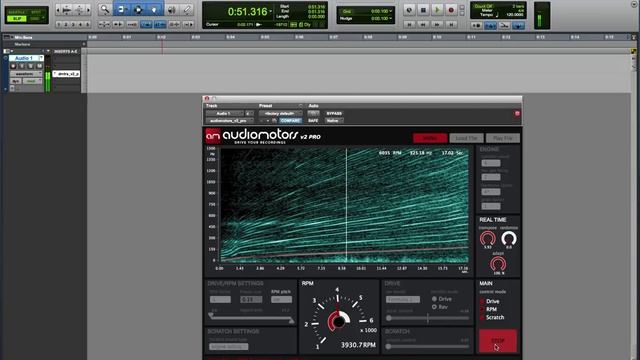Select RPM control mode in MAIN
The image size is (640, 360).
click(482, 309)
